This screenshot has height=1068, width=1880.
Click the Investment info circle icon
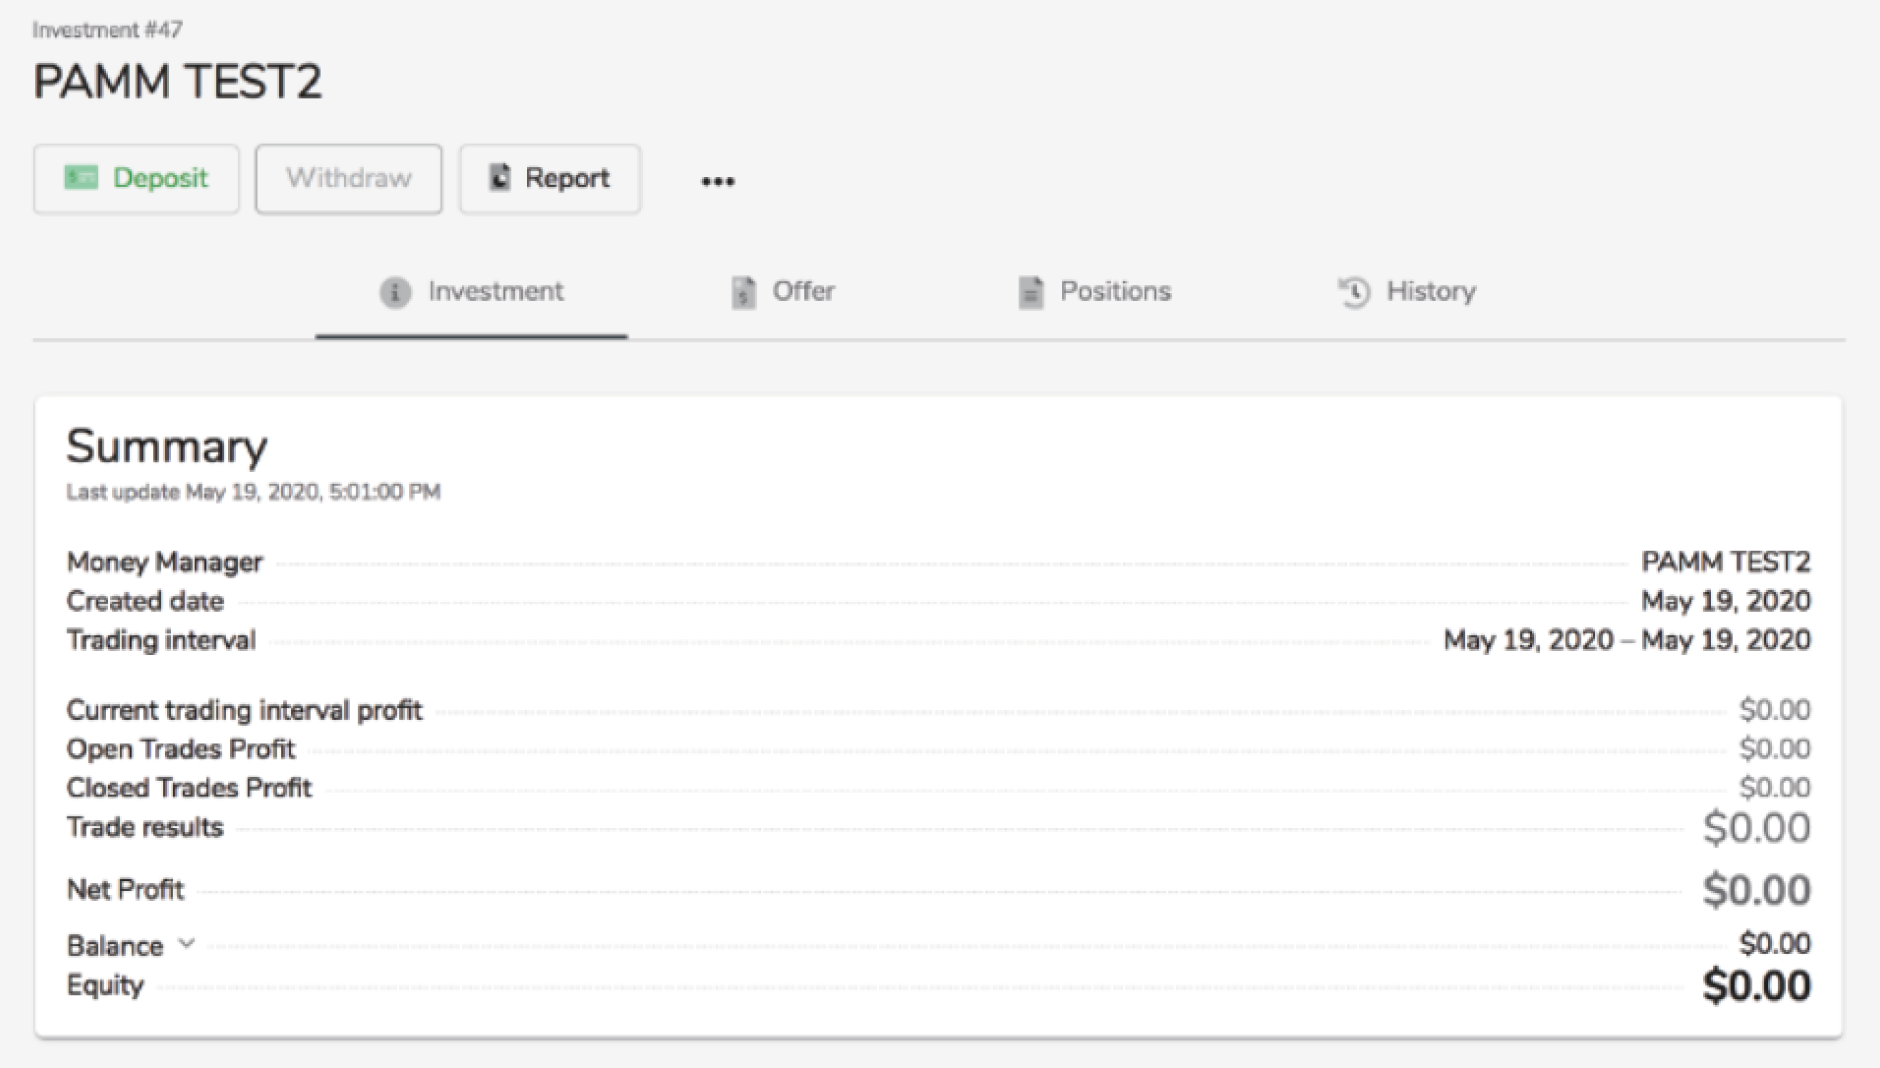click(x=395, y=292)
